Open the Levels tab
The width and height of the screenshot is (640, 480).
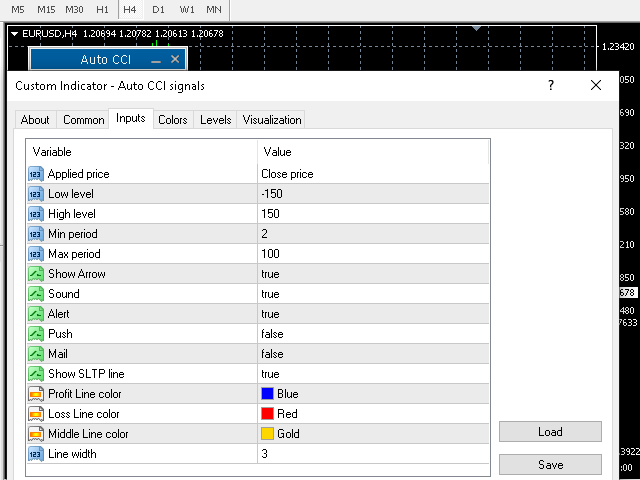tap(215, 120)
